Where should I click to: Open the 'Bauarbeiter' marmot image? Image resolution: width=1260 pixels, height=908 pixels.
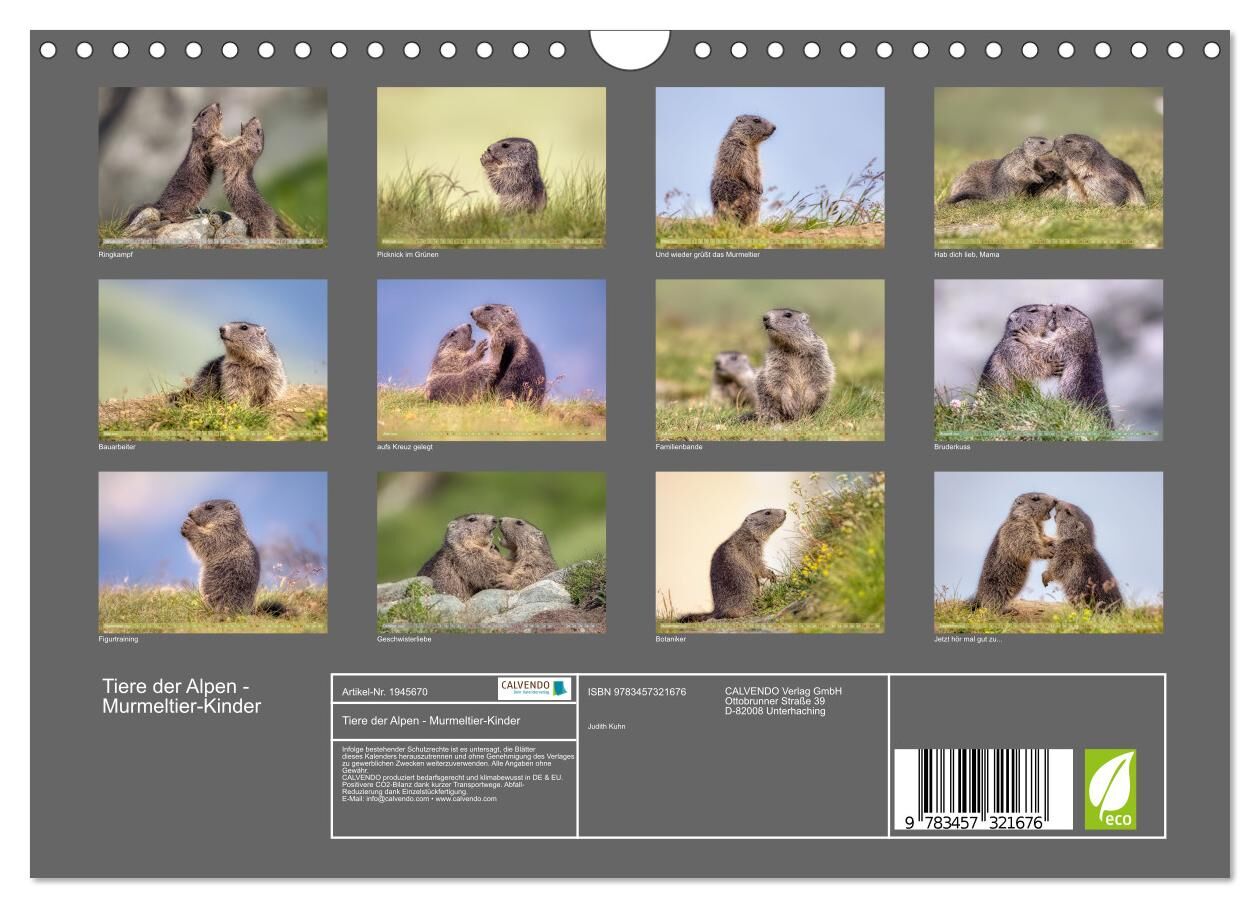(212, 359)
